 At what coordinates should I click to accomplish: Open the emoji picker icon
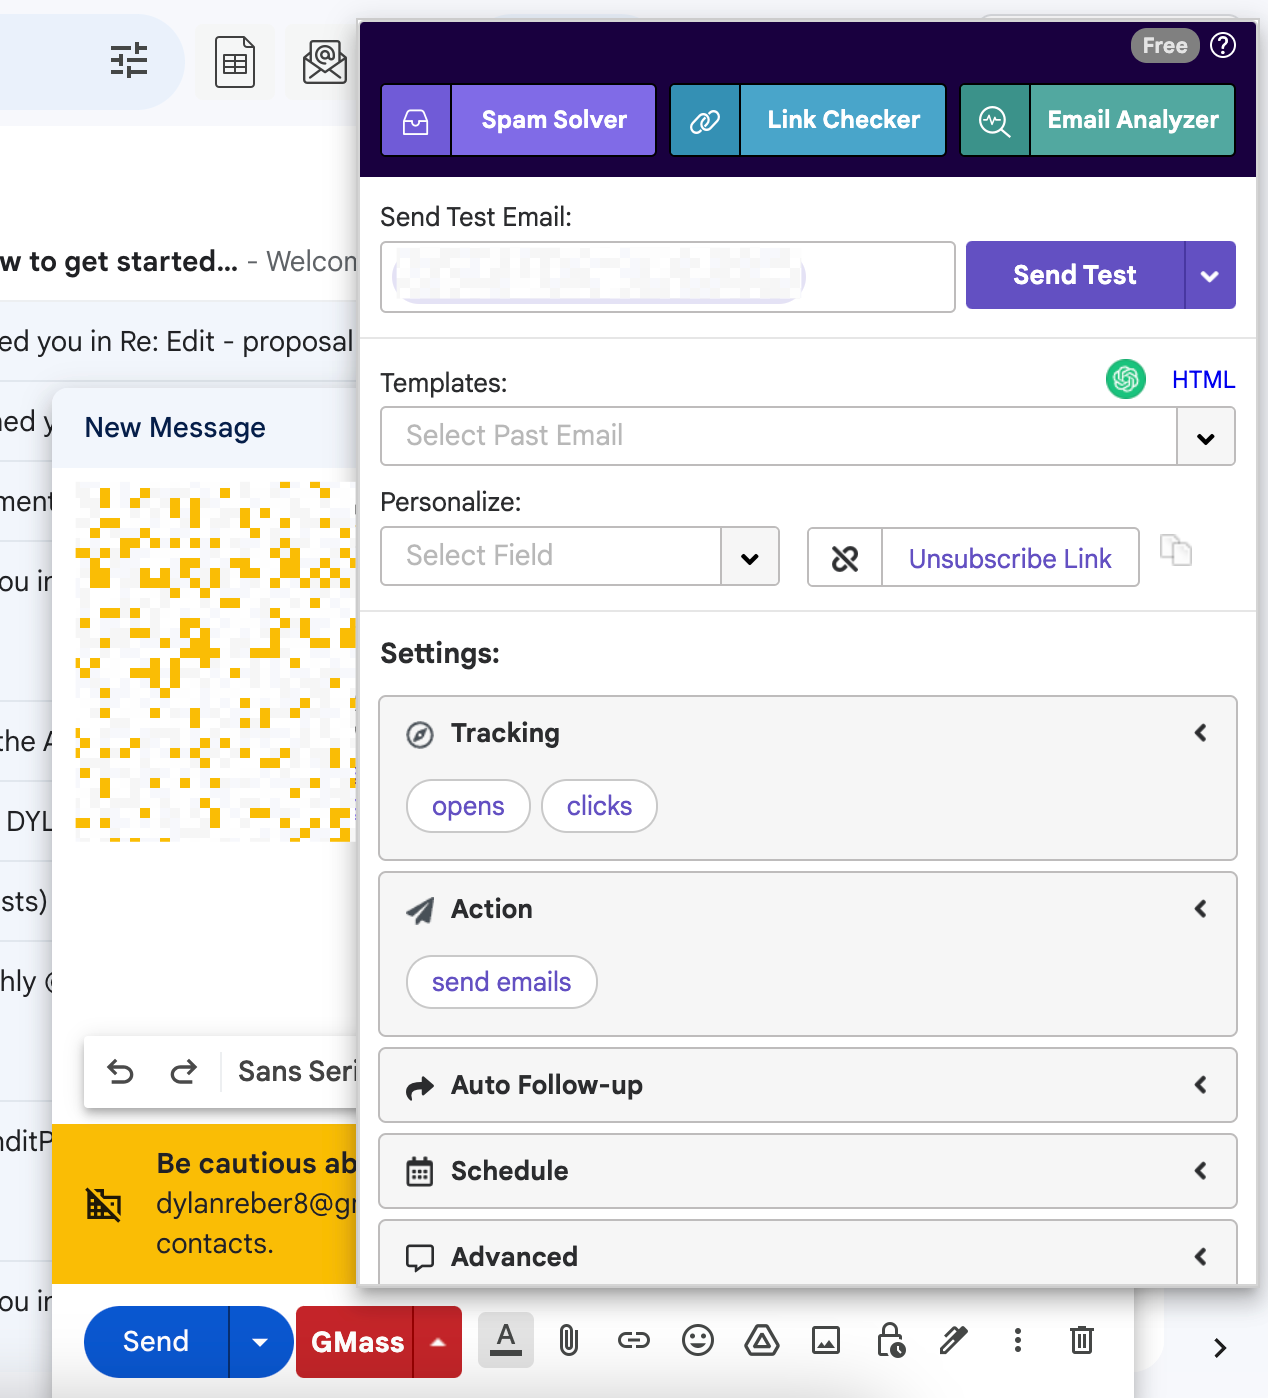coord(698,1340)
